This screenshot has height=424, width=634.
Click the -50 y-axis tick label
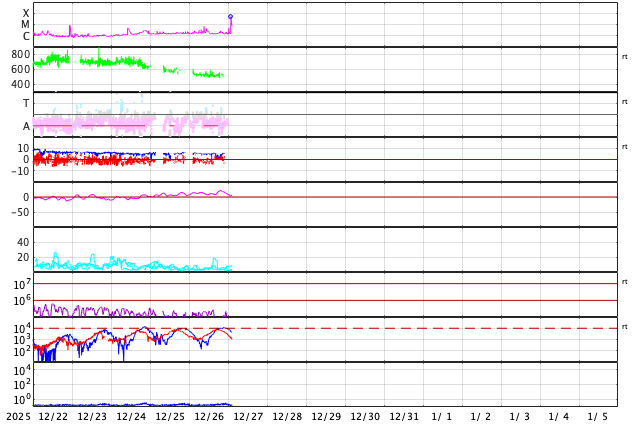pos(20,212)
